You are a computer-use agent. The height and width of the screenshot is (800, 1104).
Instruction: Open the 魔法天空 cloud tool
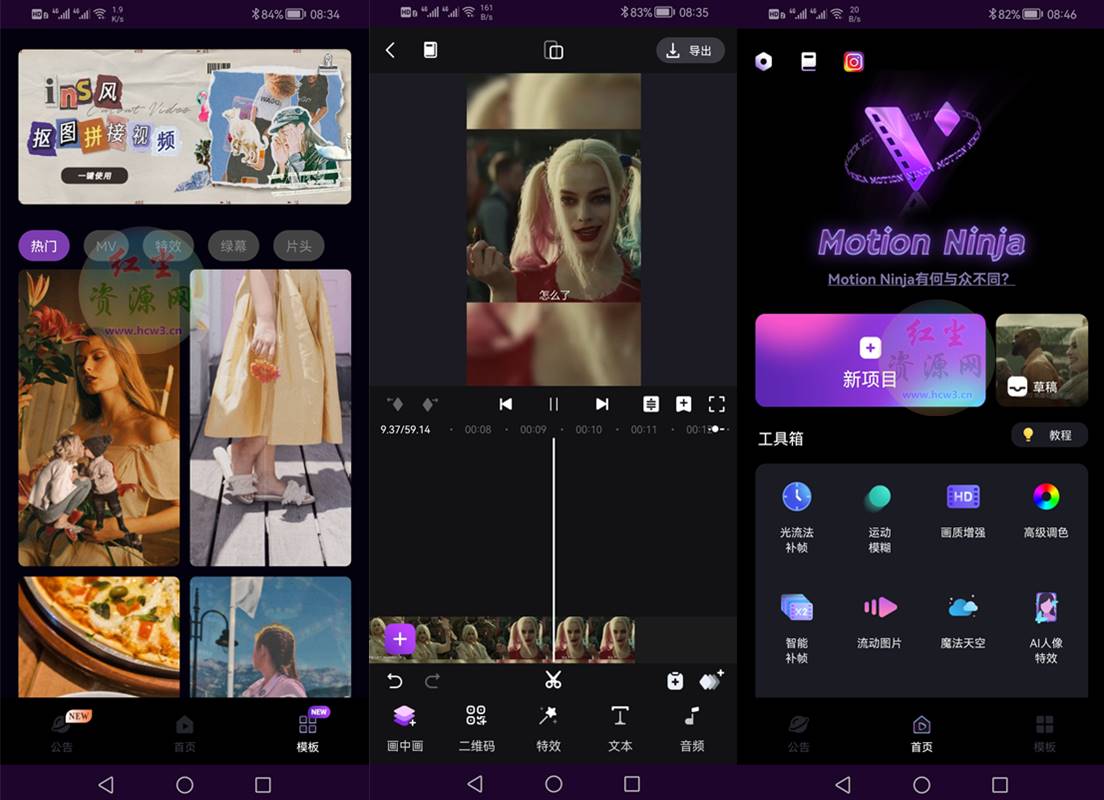(x=962, y=607)
